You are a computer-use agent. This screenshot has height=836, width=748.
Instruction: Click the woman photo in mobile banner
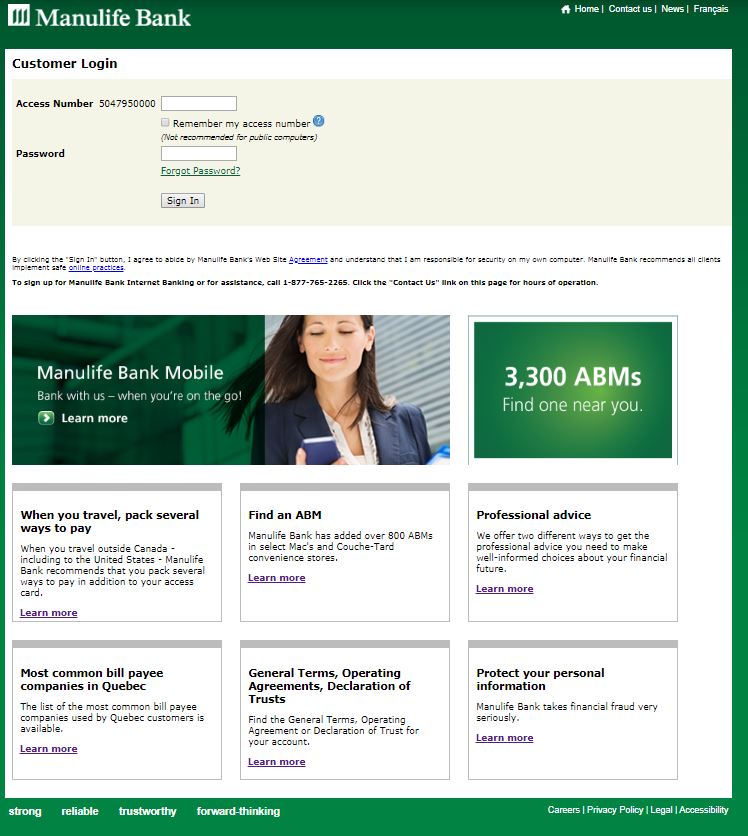[357, 390]
